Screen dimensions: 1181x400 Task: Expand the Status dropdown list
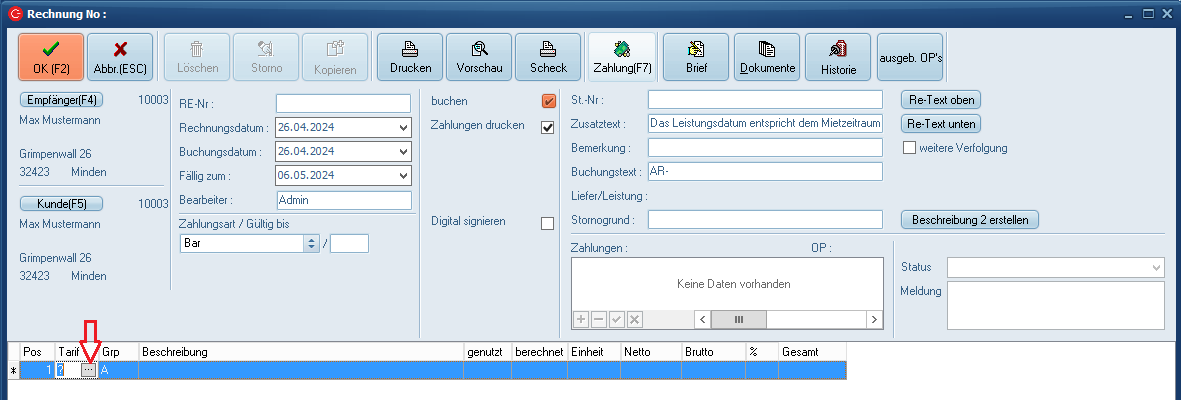[1157, 268]
